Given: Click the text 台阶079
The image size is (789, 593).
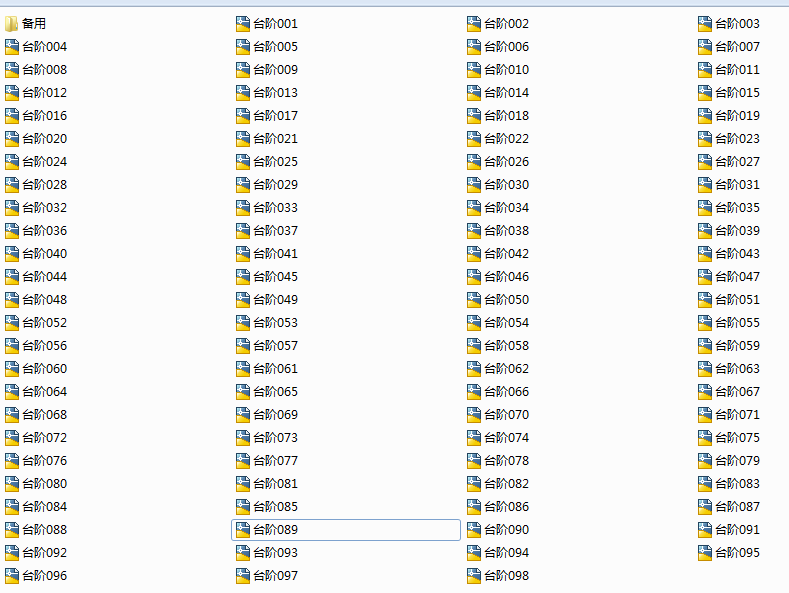Looking at the screenshot, I should 737,461.
